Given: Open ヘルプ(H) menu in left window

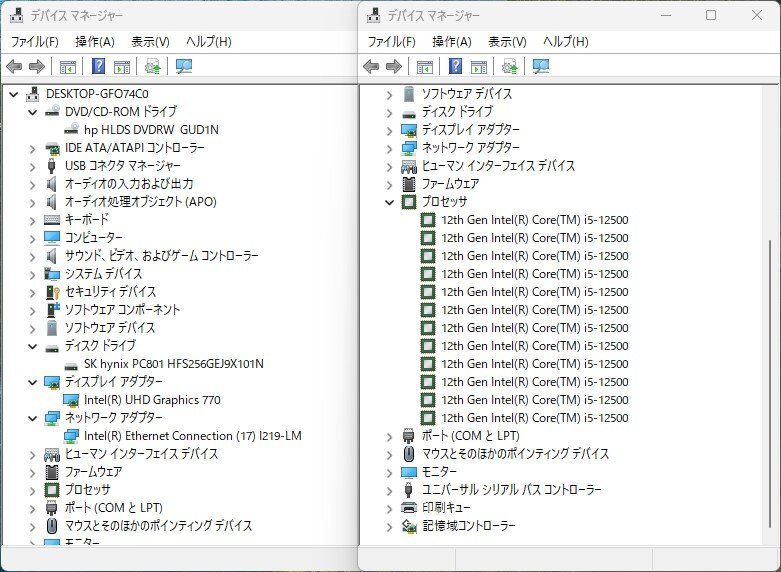Looking at the screenshot, I should (209, 41).
